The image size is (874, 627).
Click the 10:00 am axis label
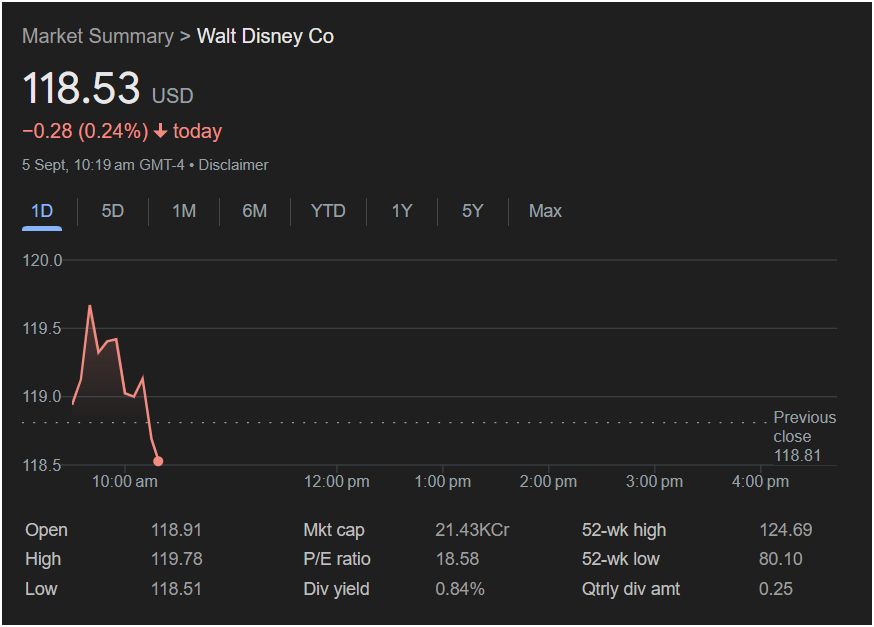point(125,482)
